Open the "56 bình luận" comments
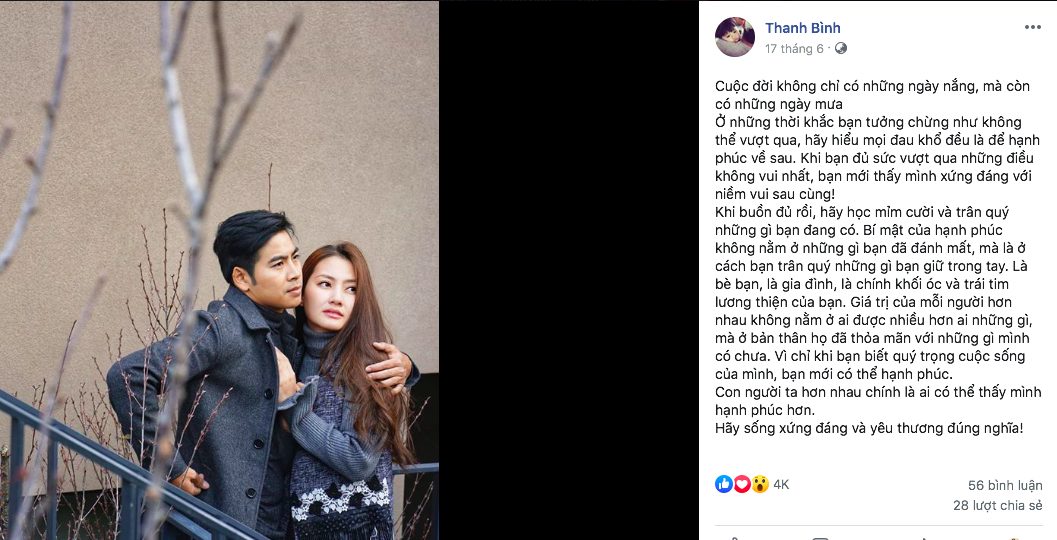This screenshot has width=1057, height=540. [x=1005, y=485]
